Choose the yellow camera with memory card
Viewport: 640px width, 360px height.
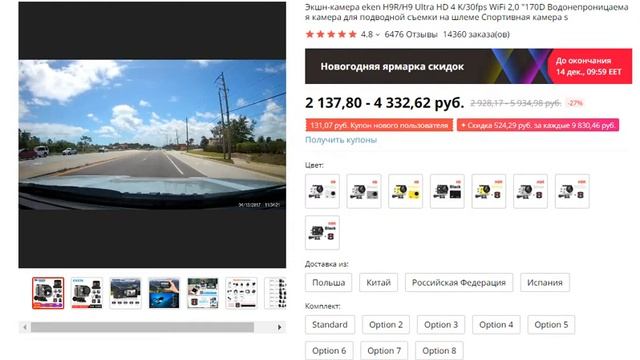click(489, 191)
